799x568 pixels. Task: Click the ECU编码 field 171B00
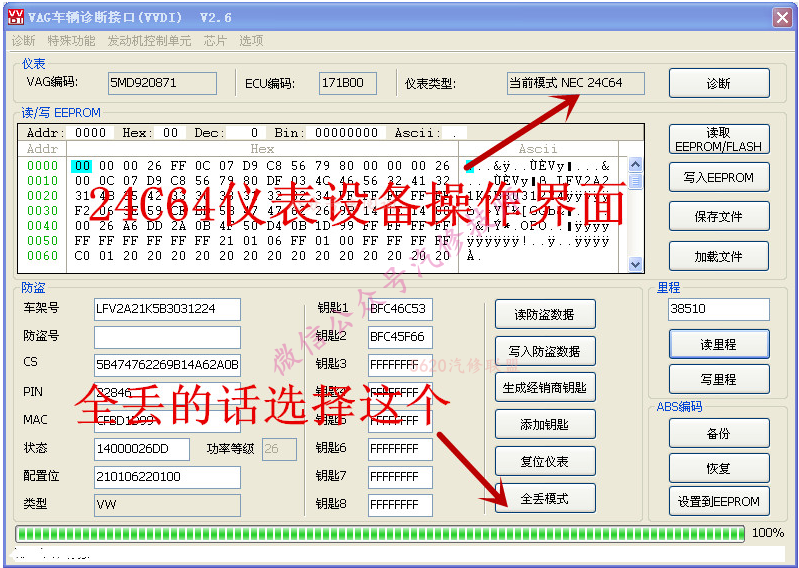(x=348, y=83)
